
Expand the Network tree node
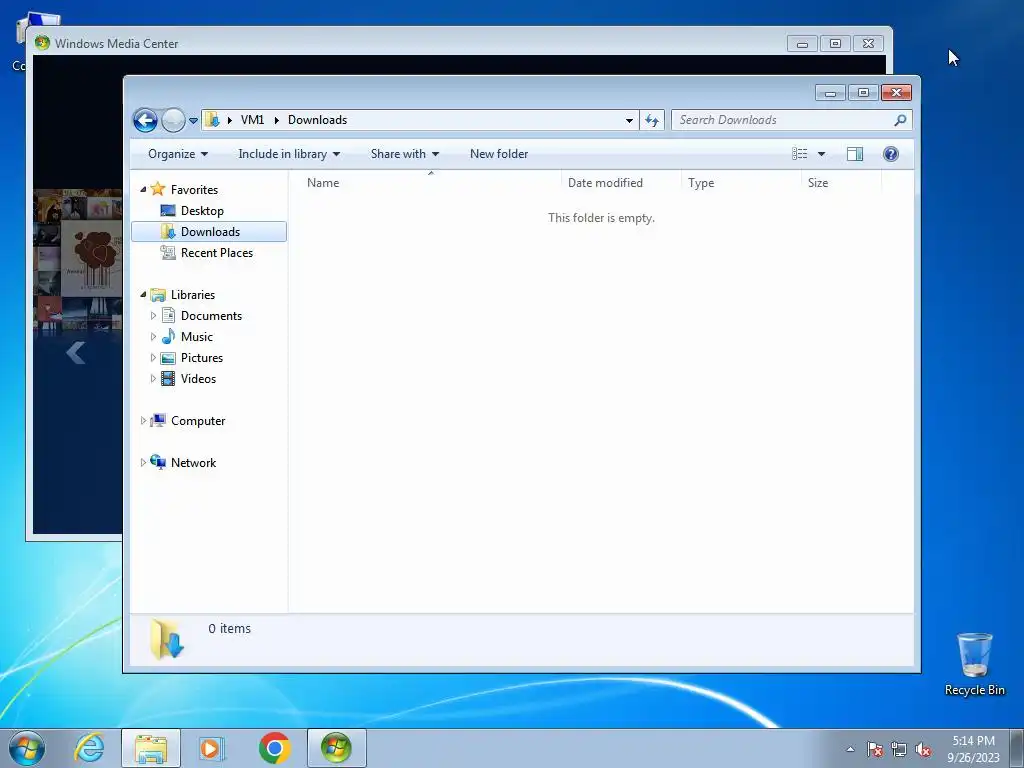143,462
